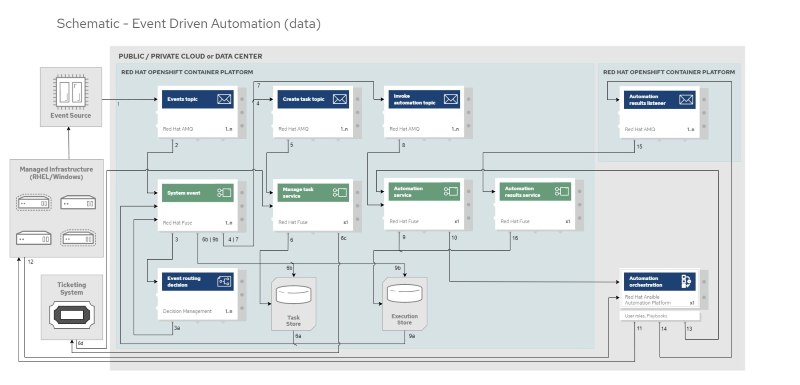Select the 'Managed Infrastructure (RHEL/Windows)' label
Screen dimensions: 800x385
(57, 173)
